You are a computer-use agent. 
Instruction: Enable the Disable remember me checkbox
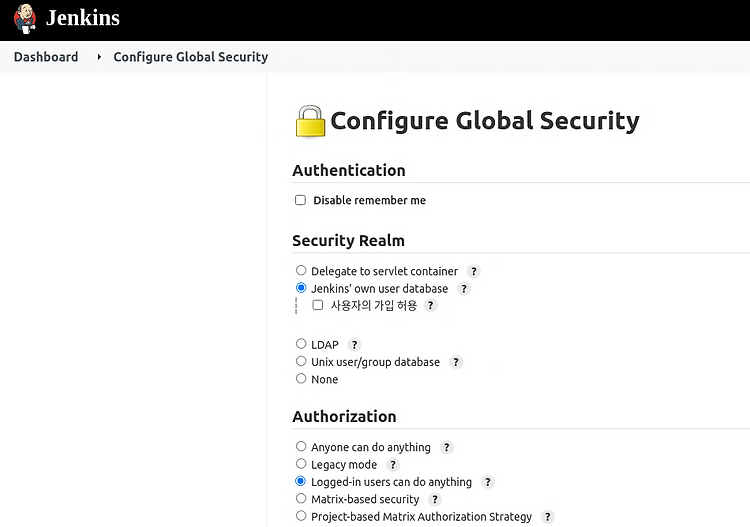click(300, 200)
